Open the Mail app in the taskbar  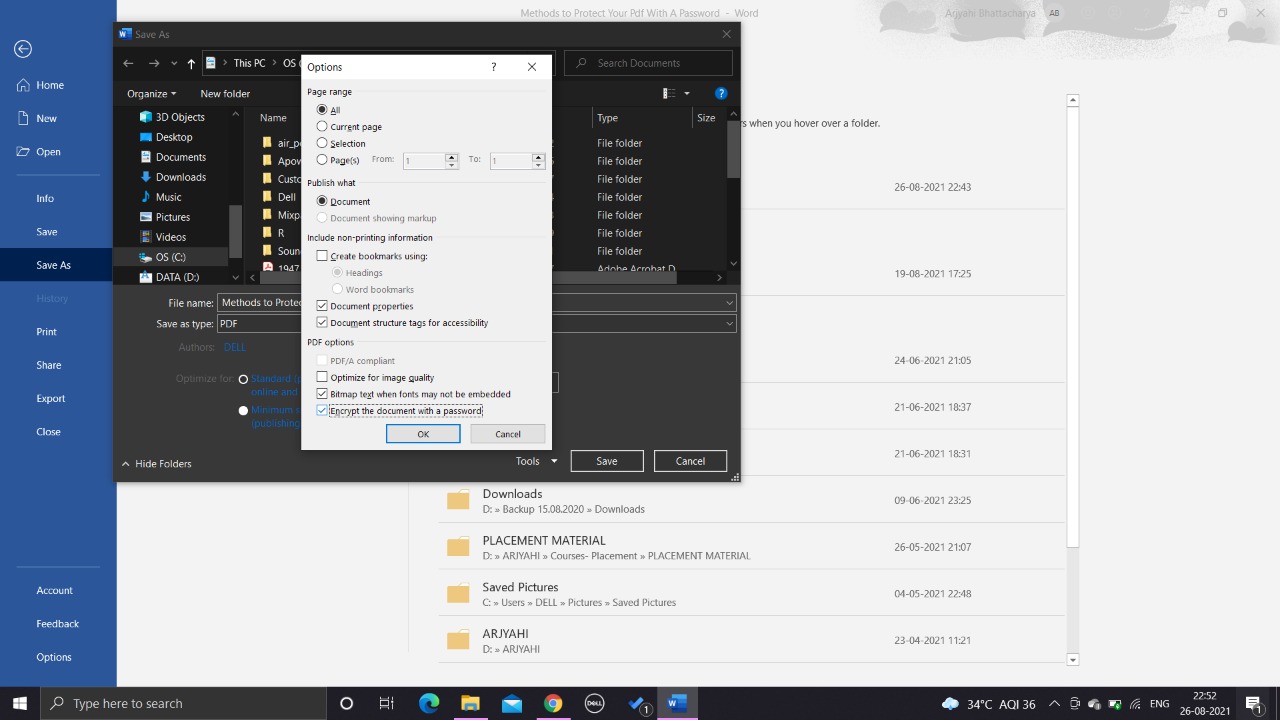pos(512,703)
